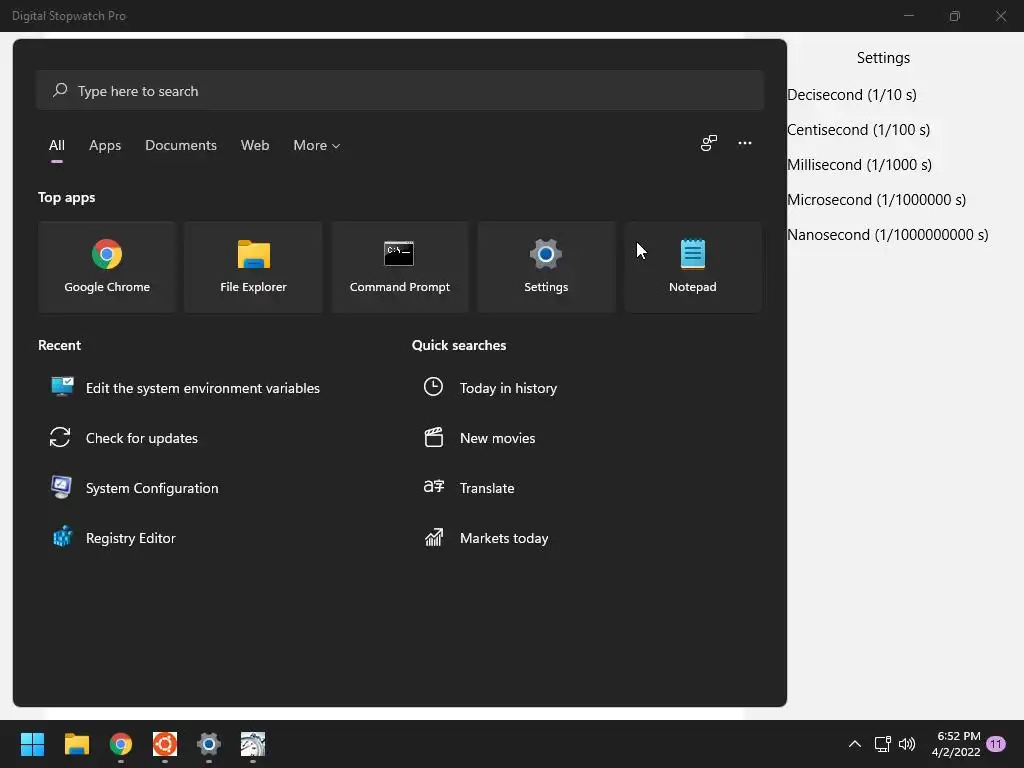Minimize the Digital Stopwatch Pro window
This screenshot has height=768, width=1024.
point(908,16)
